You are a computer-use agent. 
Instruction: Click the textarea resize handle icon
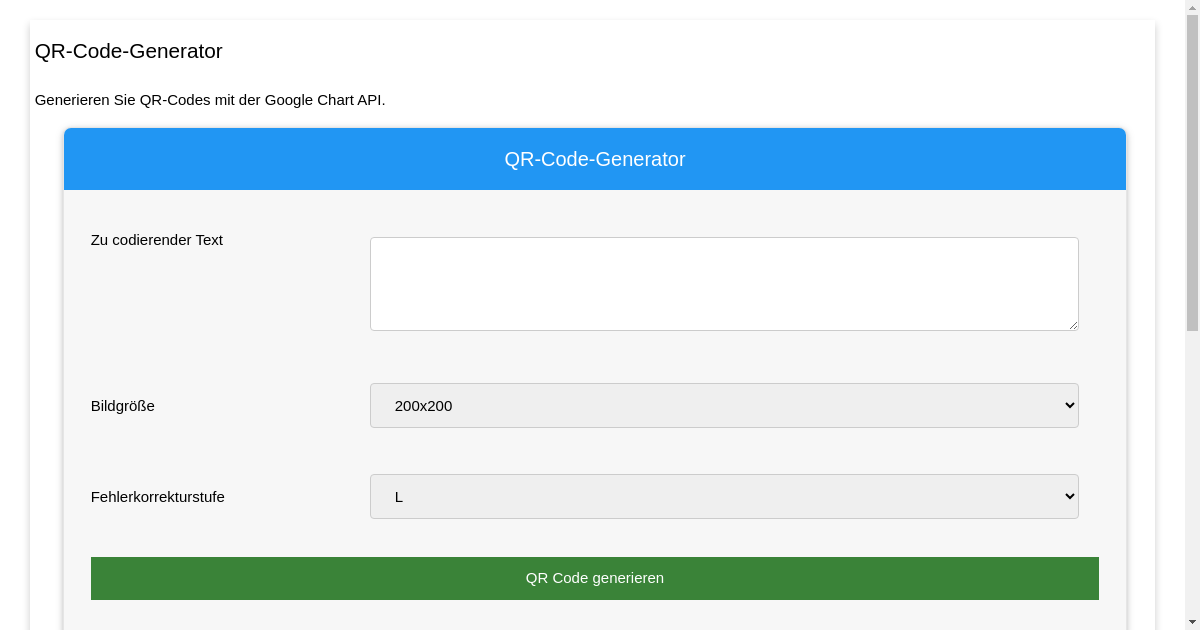click(x=1073, y=325)
